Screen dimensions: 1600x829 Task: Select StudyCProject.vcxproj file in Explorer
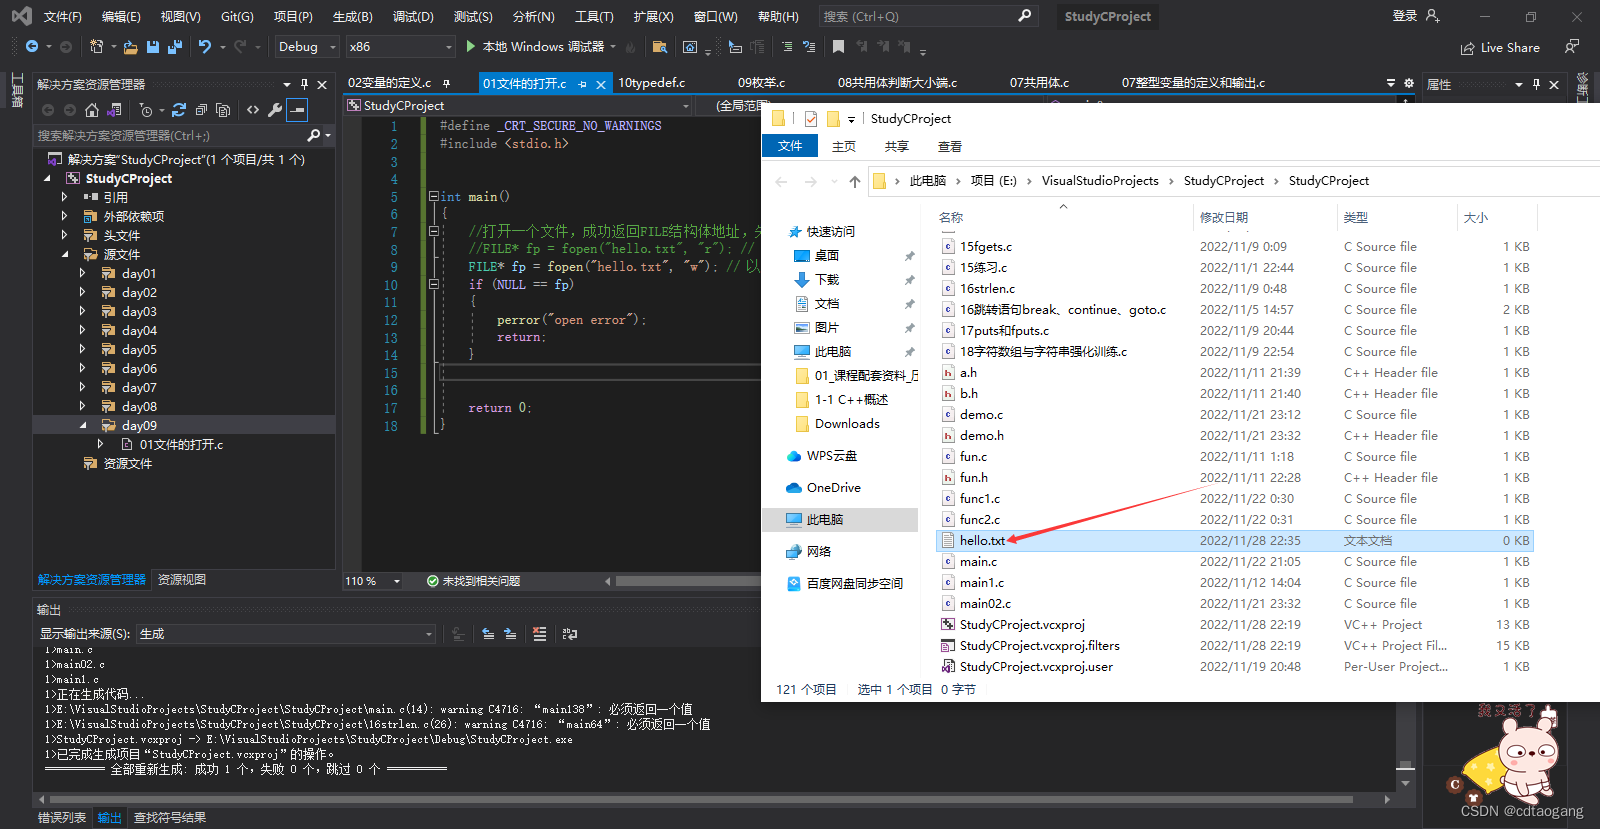coord(1022,625)
